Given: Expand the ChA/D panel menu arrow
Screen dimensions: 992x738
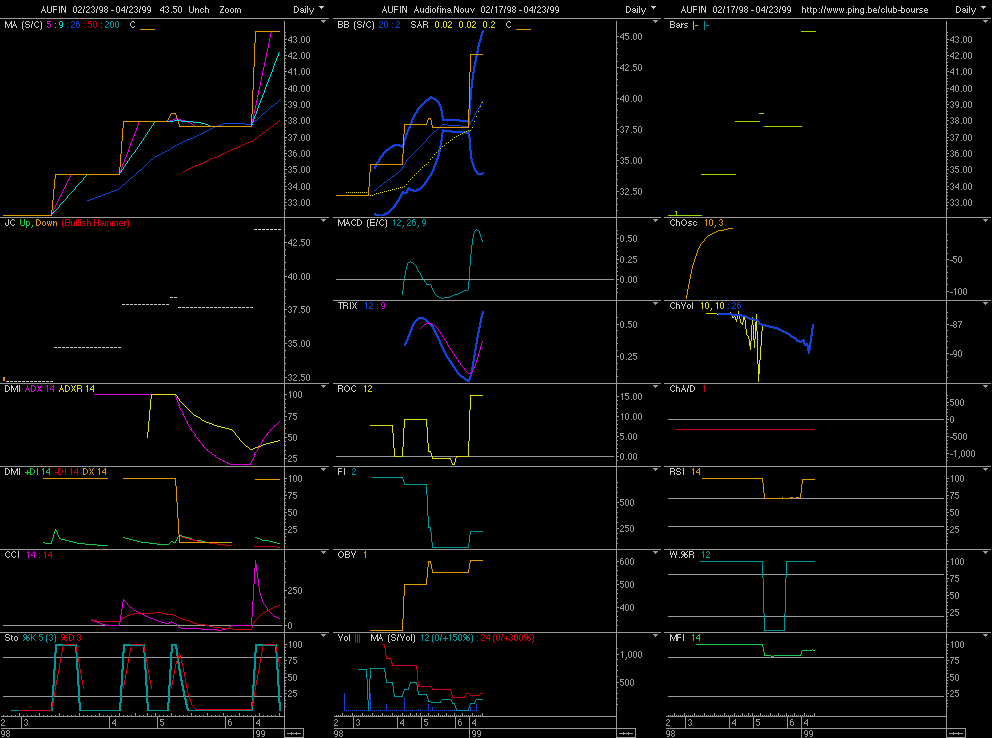Looking at the screenshot, I should pos(986,386).
